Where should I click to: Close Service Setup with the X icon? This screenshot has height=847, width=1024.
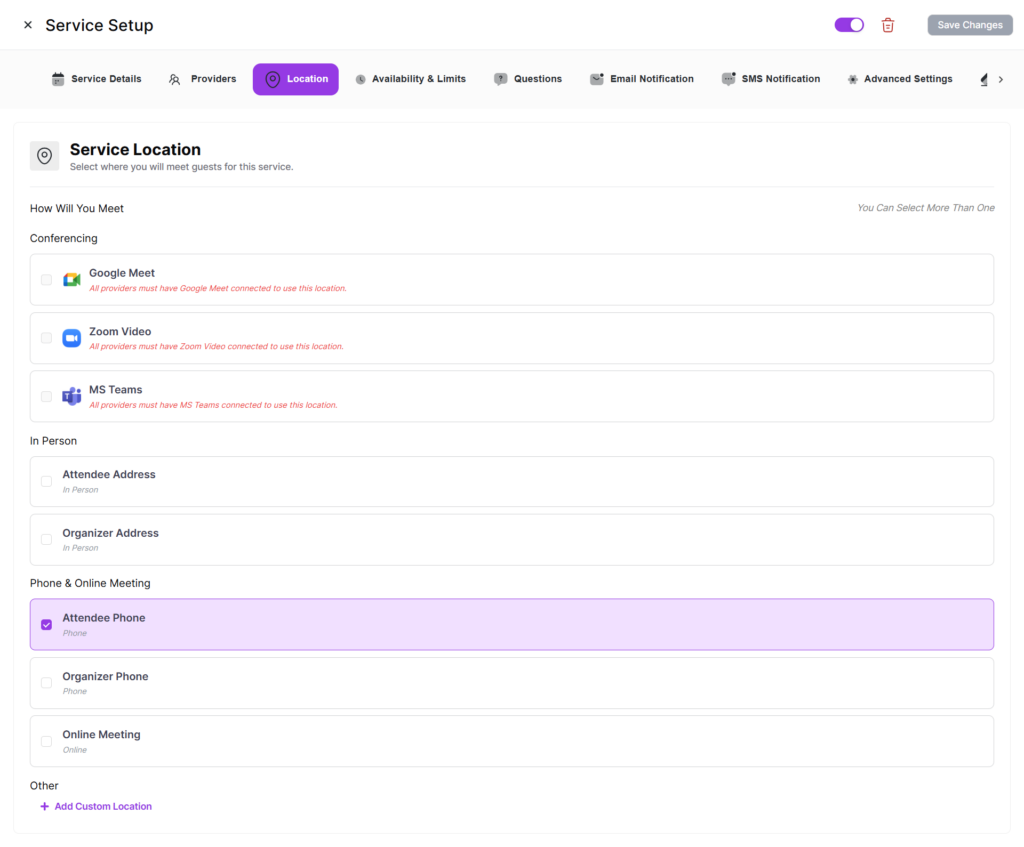(28, 25)
